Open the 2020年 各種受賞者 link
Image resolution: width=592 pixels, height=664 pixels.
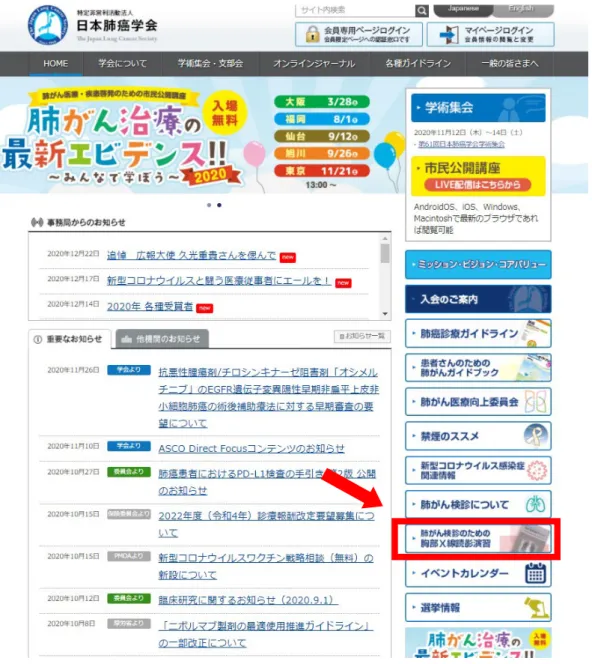pyautogui.click(x=150, y=306)
